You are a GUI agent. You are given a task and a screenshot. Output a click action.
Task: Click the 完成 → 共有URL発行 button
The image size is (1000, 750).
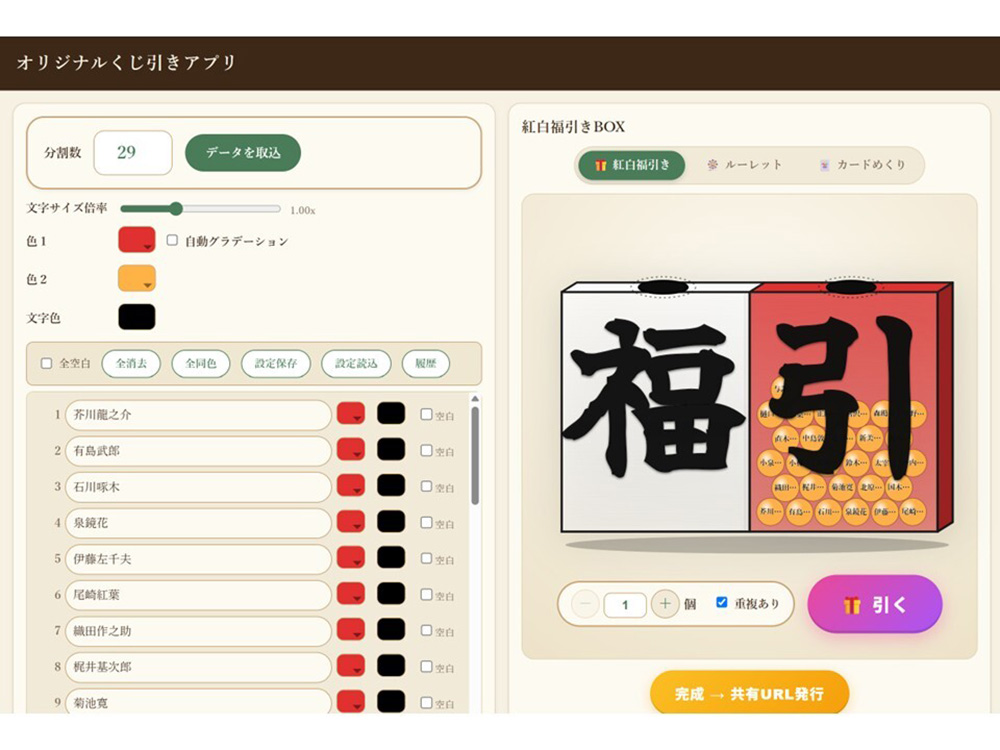pos(749,693)
